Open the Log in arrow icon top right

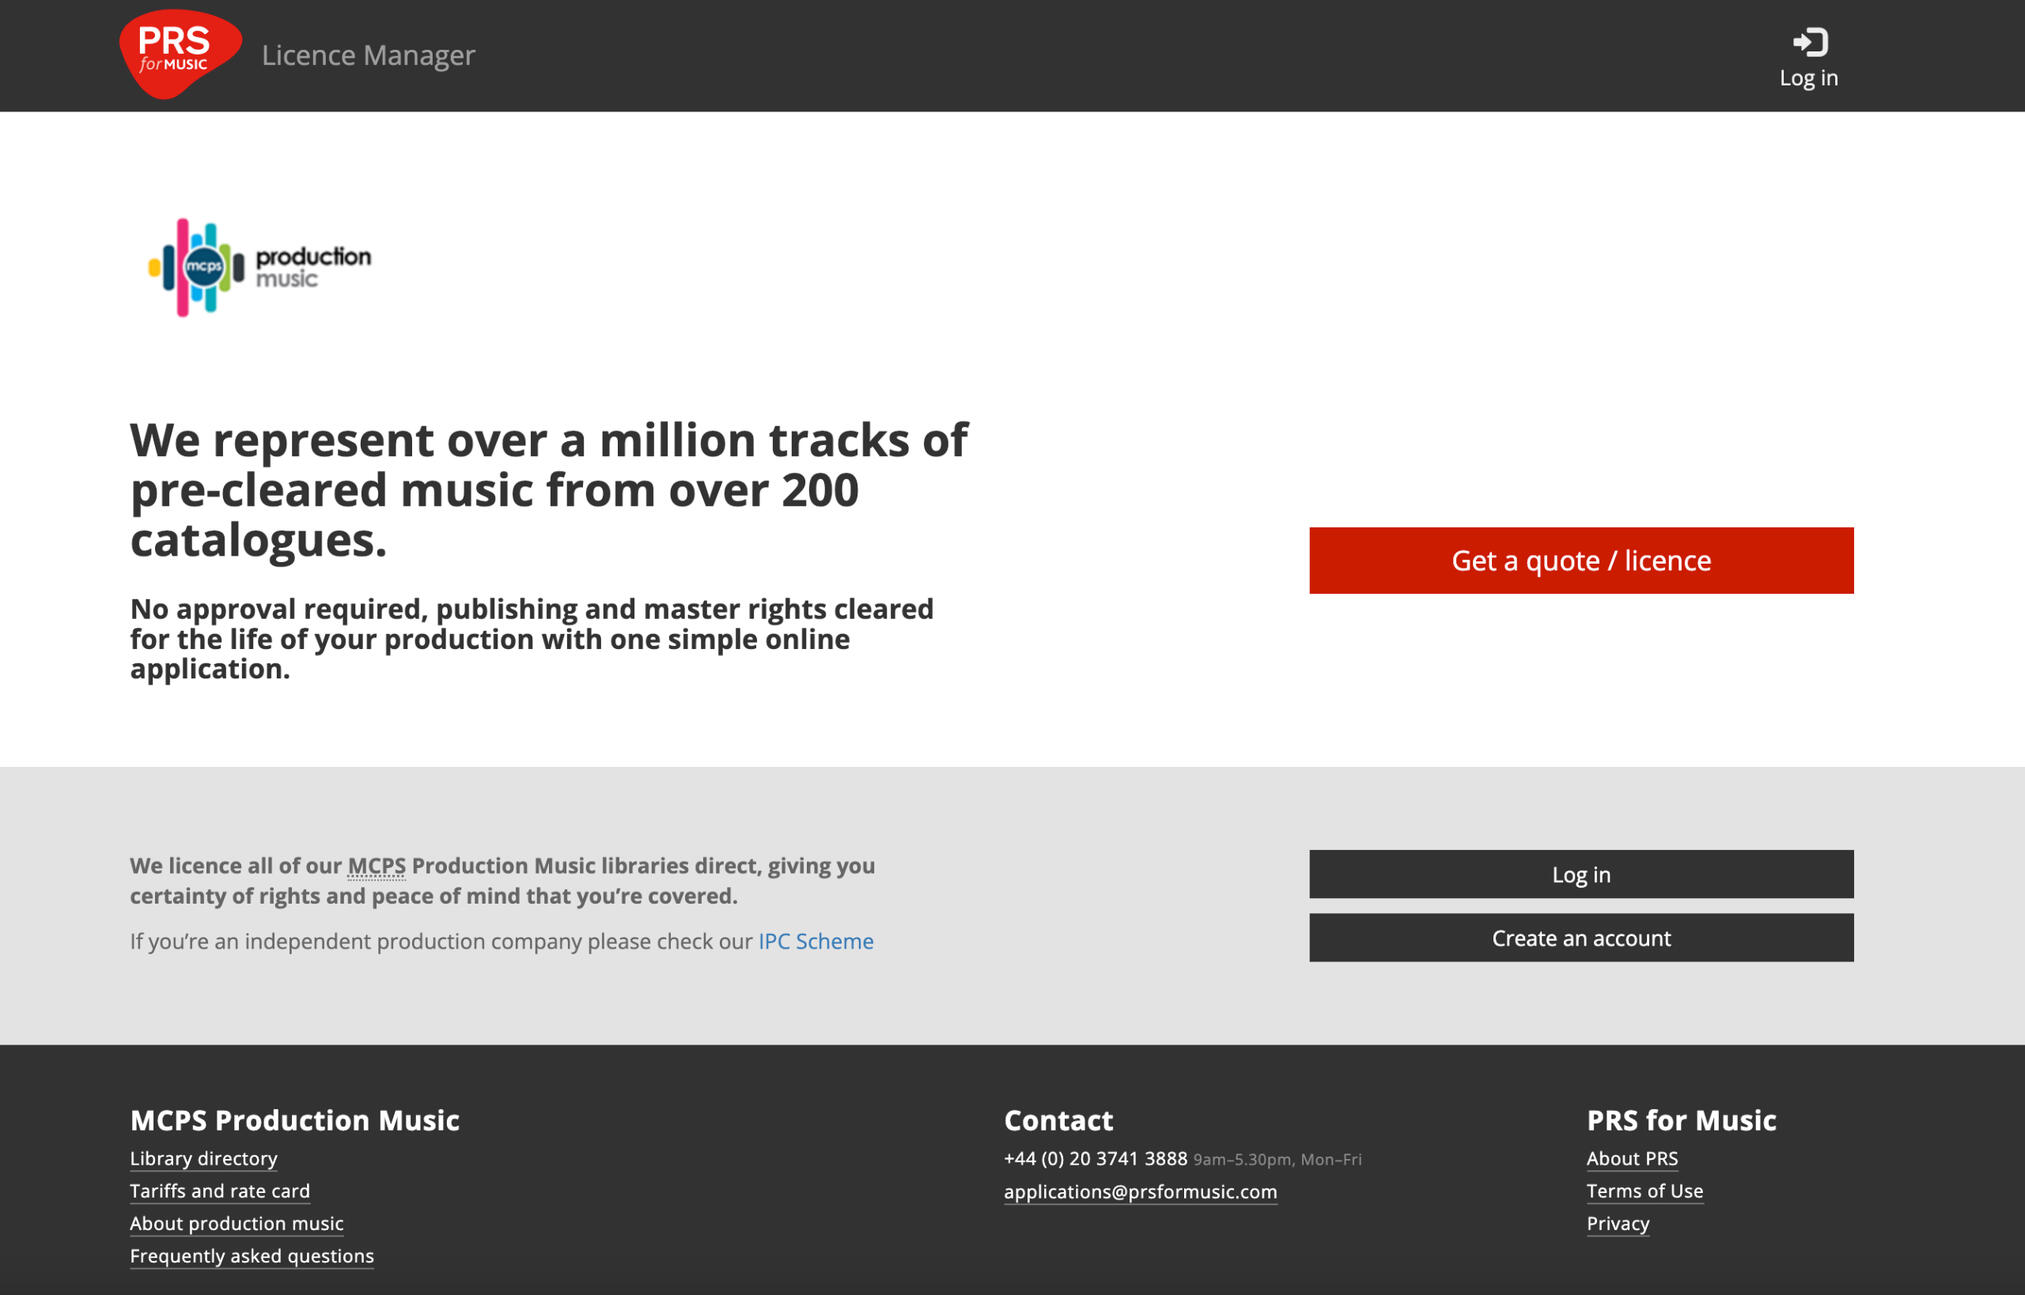tap(1808, 42)
